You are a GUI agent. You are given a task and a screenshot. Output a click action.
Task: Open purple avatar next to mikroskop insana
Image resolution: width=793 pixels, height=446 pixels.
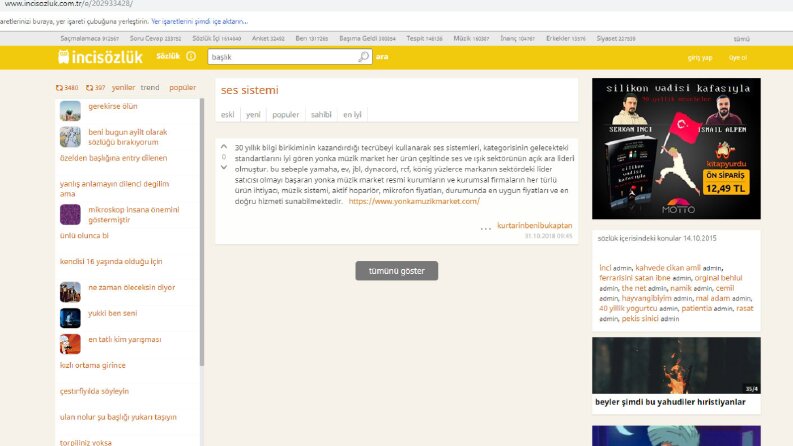(70, 214)
